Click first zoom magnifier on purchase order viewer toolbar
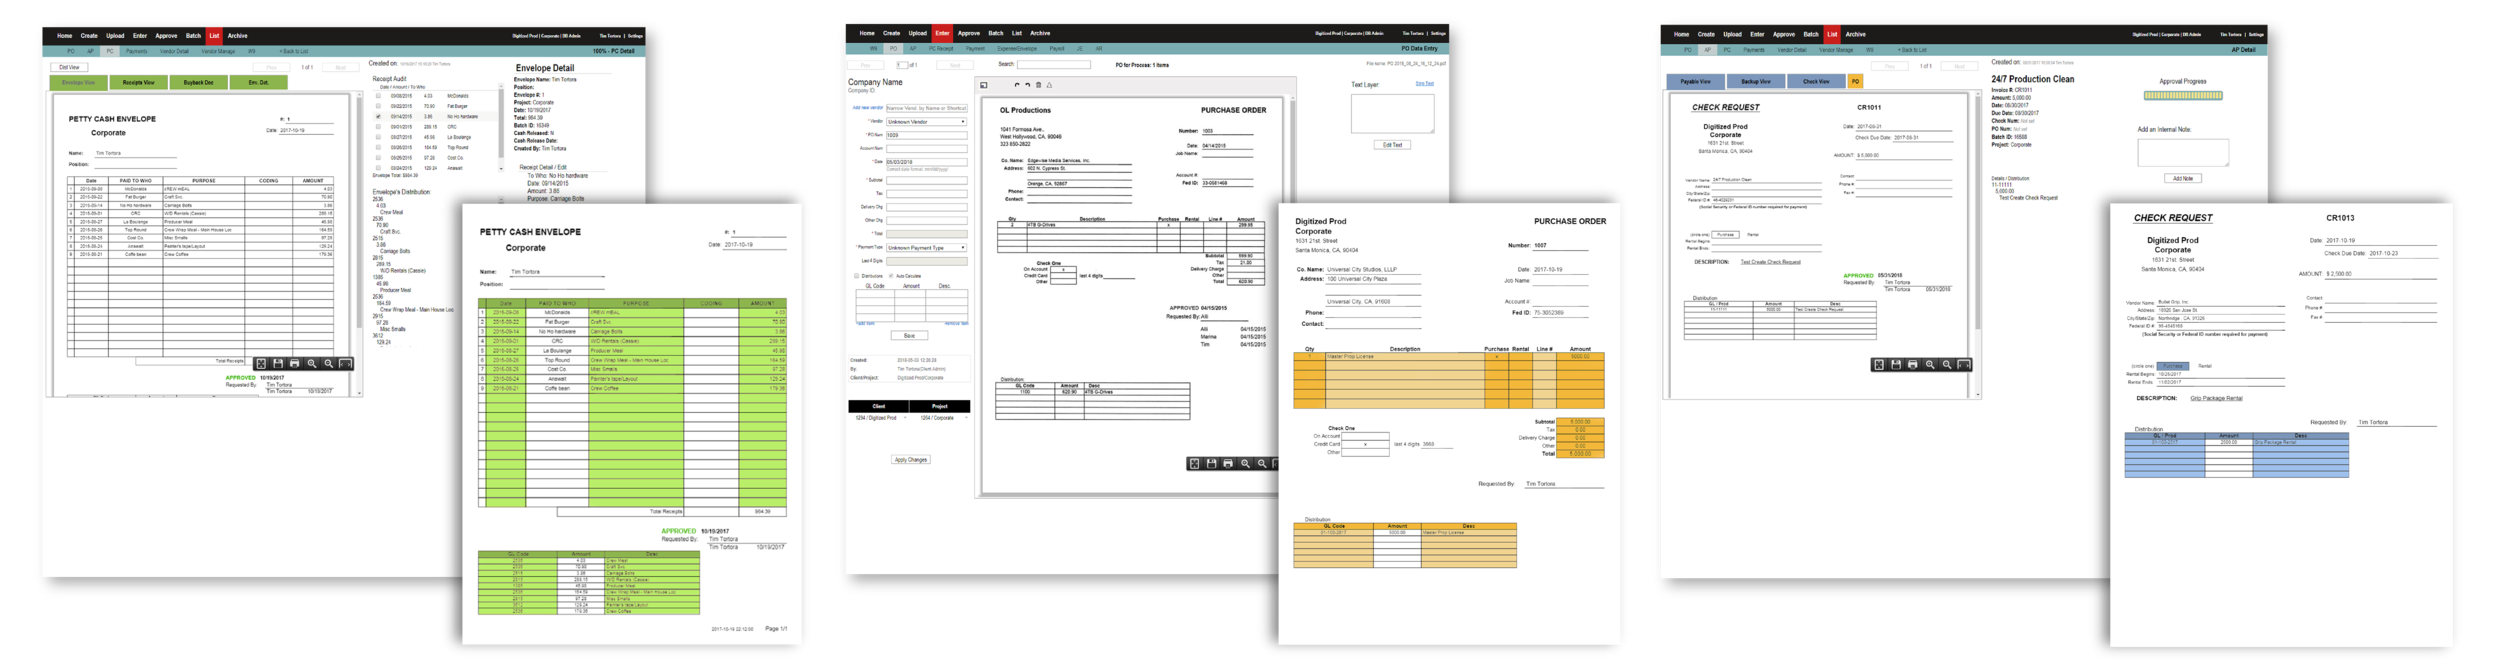Viewport: 2500px width, 667px height. pyautogui.click(x=1245, y=464)
